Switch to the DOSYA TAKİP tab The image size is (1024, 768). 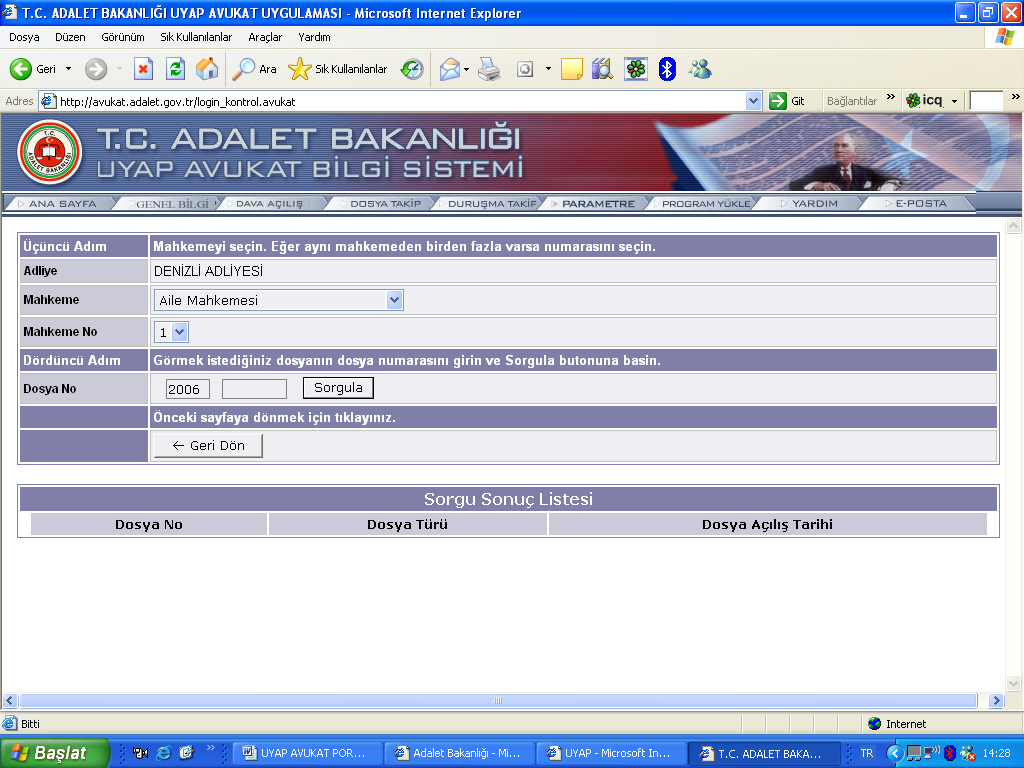point(385,204)
